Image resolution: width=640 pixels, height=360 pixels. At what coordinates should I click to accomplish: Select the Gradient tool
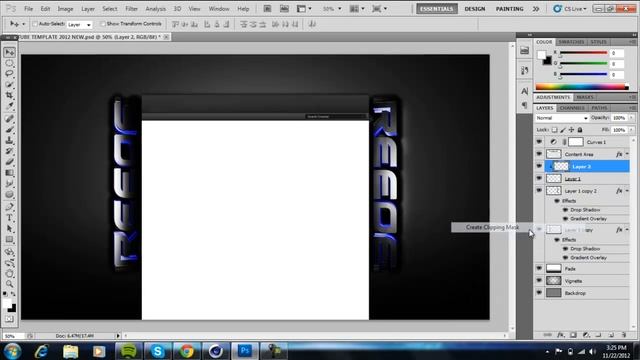[x=9, y=173]
